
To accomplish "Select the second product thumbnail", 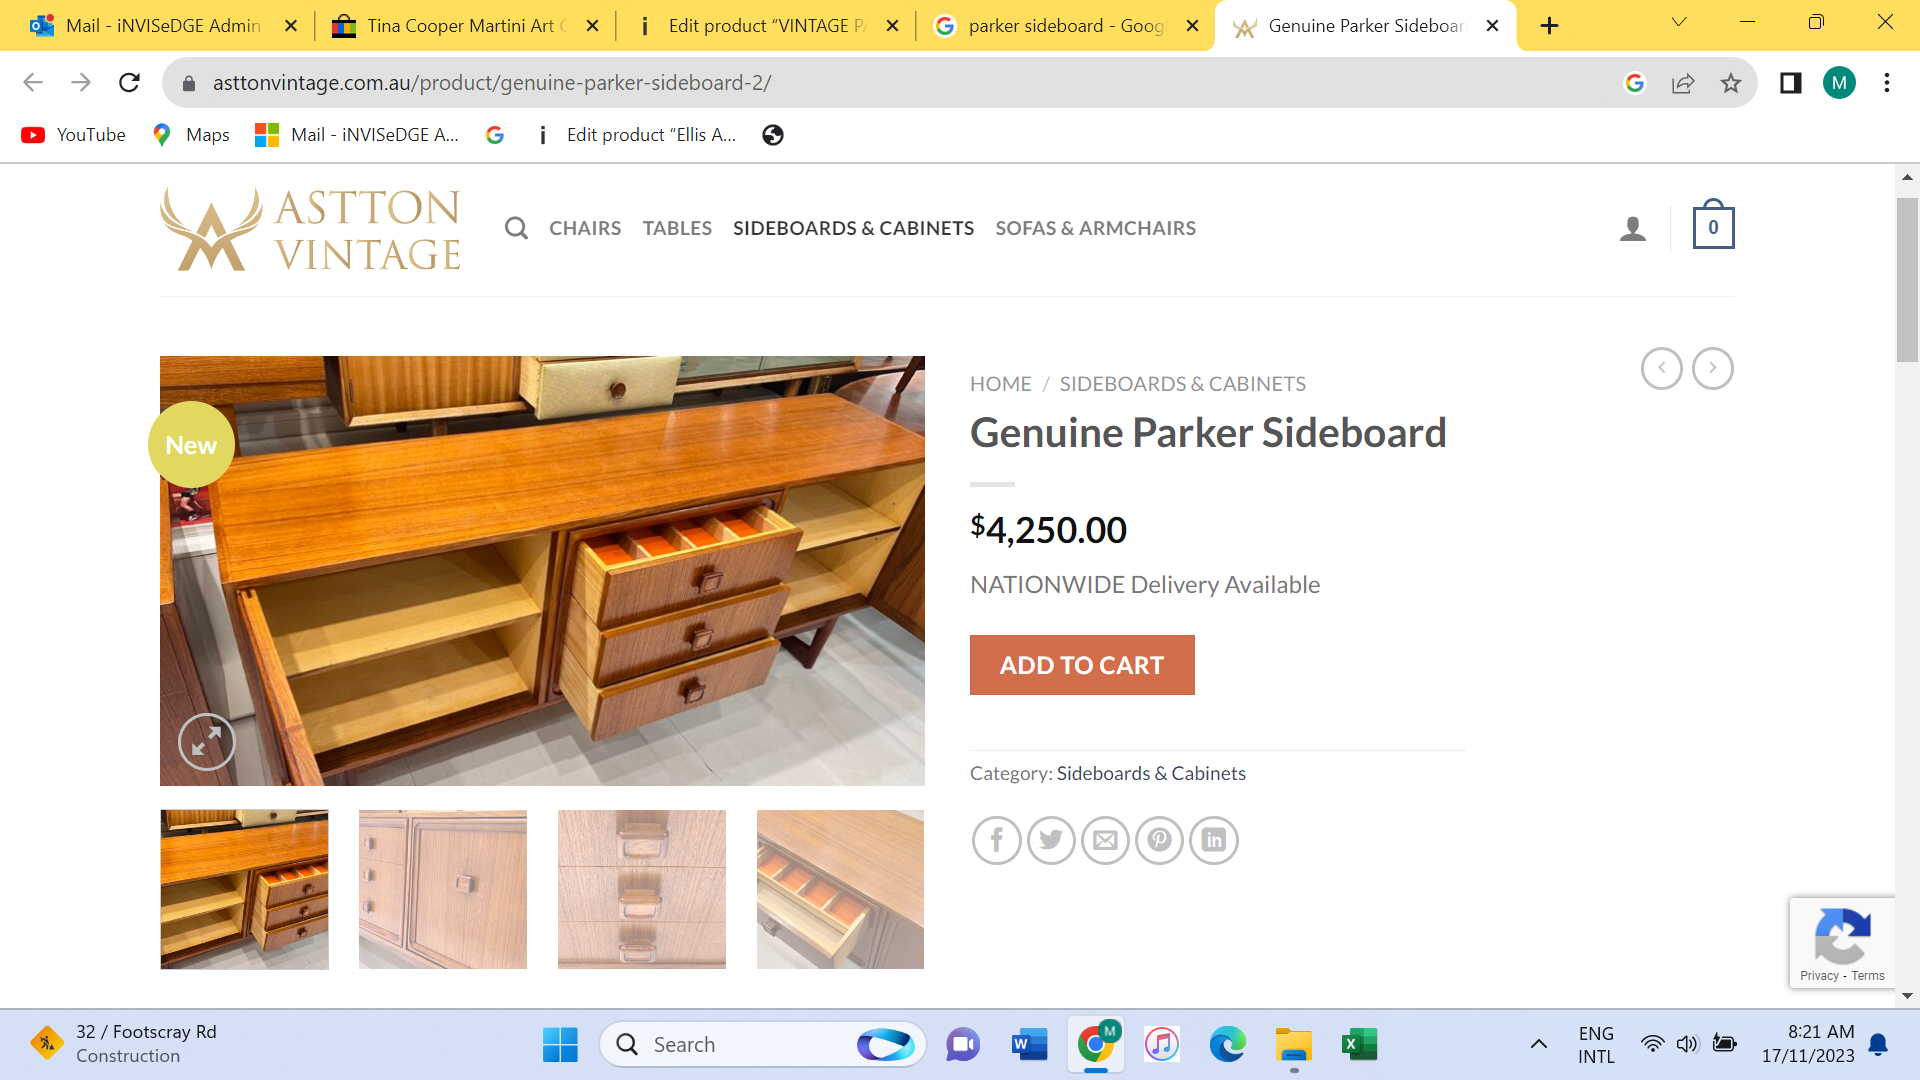I will coord(442,889).
